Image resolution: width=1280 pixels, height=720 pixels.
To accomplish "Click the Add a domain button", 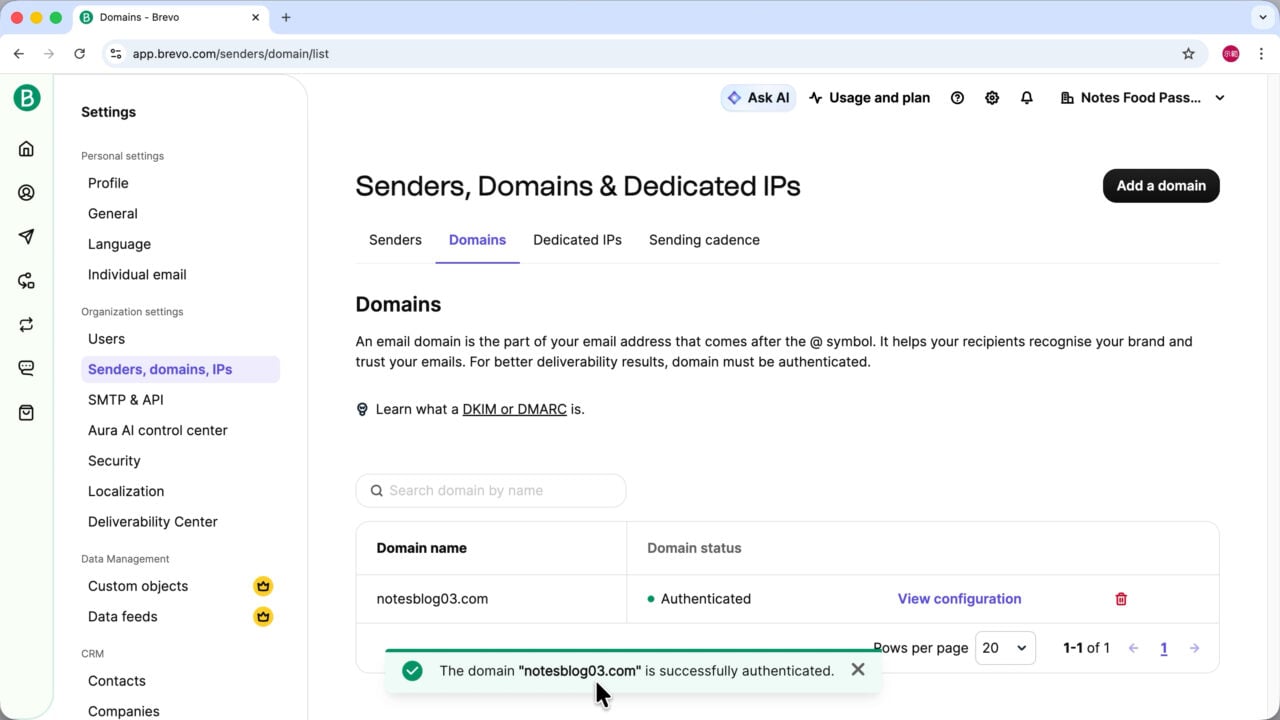I will pos(1161,186).
